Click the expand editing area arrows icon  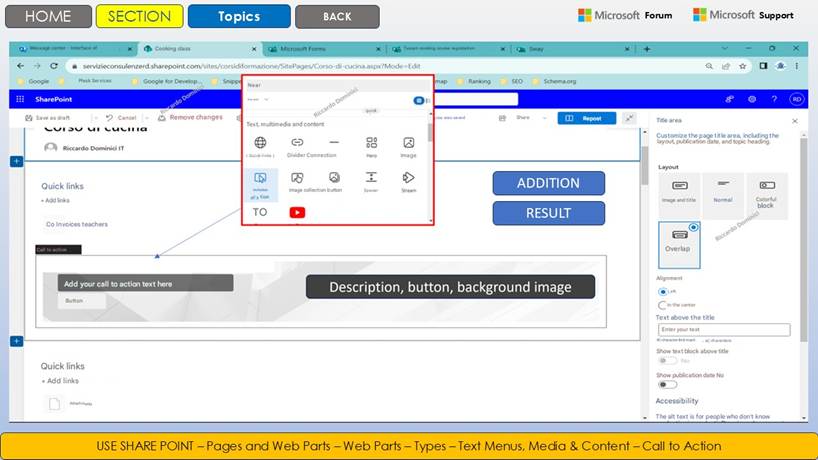click(630, 118)
